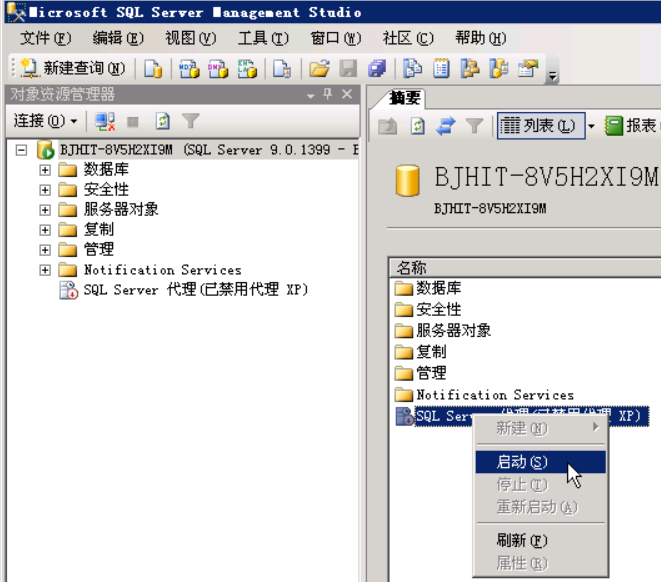Image resolution: width=661 pixels, height=582 pixels.
Task: Click the Filter funnel icon in Summary toolbar
Action: (x=474, y=126)
